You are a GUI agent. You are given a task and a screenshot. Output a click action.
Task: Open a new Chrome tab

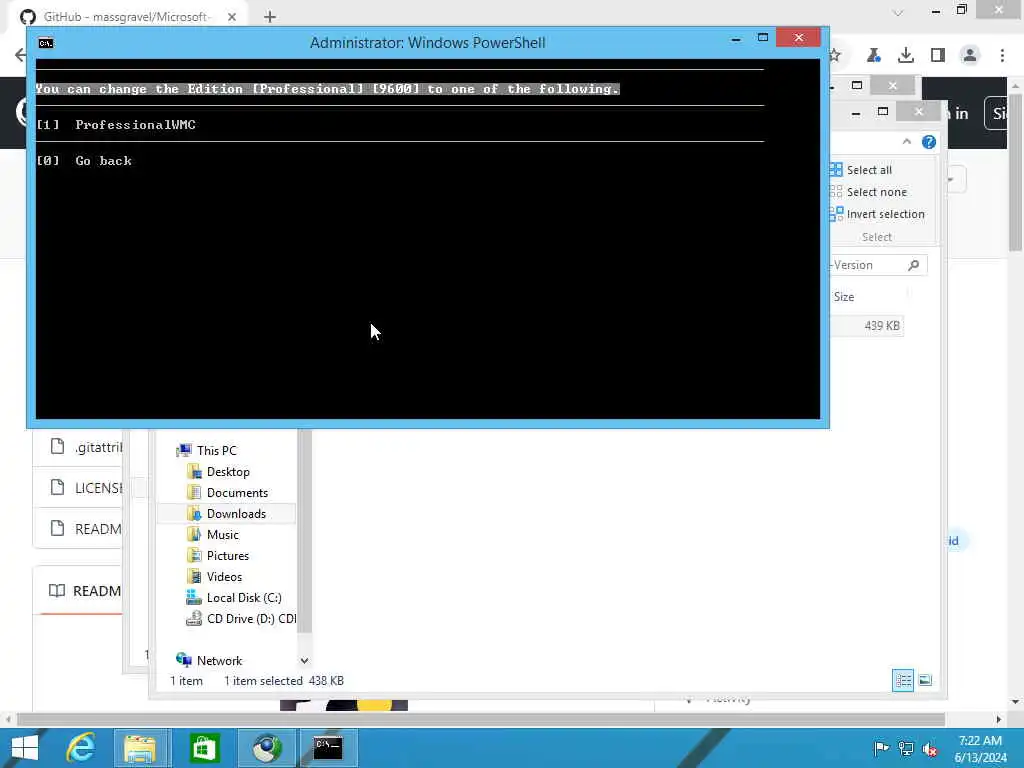point(270,17)
